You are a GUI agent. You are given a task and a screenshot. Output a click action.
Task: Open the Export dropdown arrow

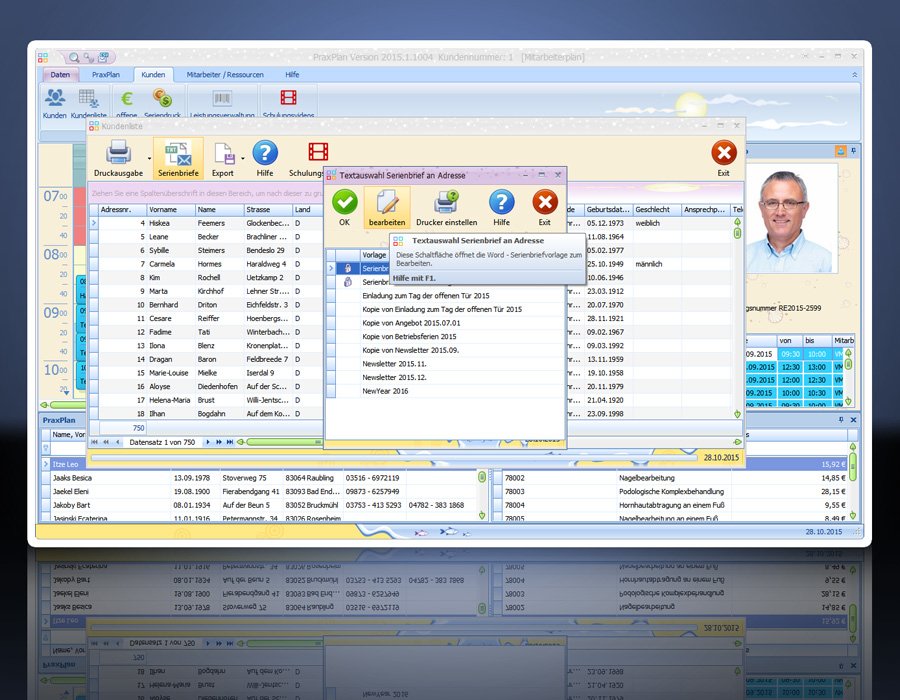pyautogui.click(x=243, y=158)
